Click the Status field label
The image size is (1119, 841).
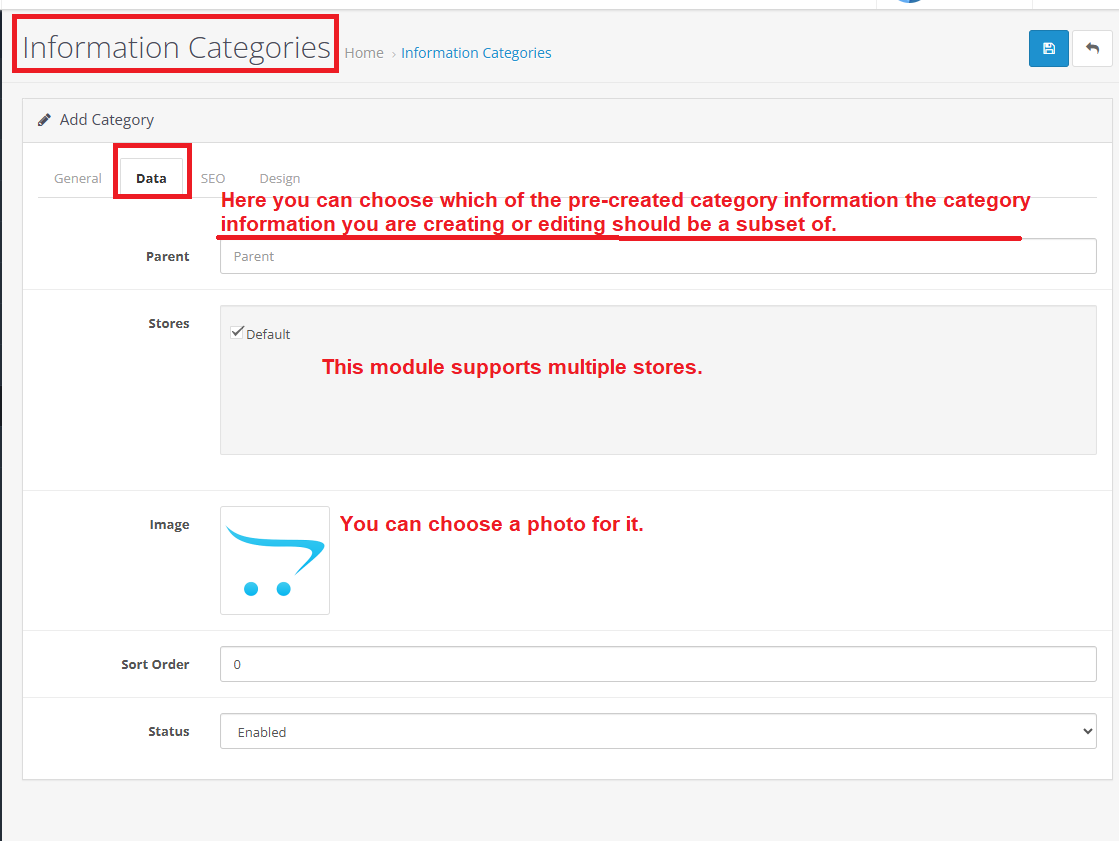(168, 731)
